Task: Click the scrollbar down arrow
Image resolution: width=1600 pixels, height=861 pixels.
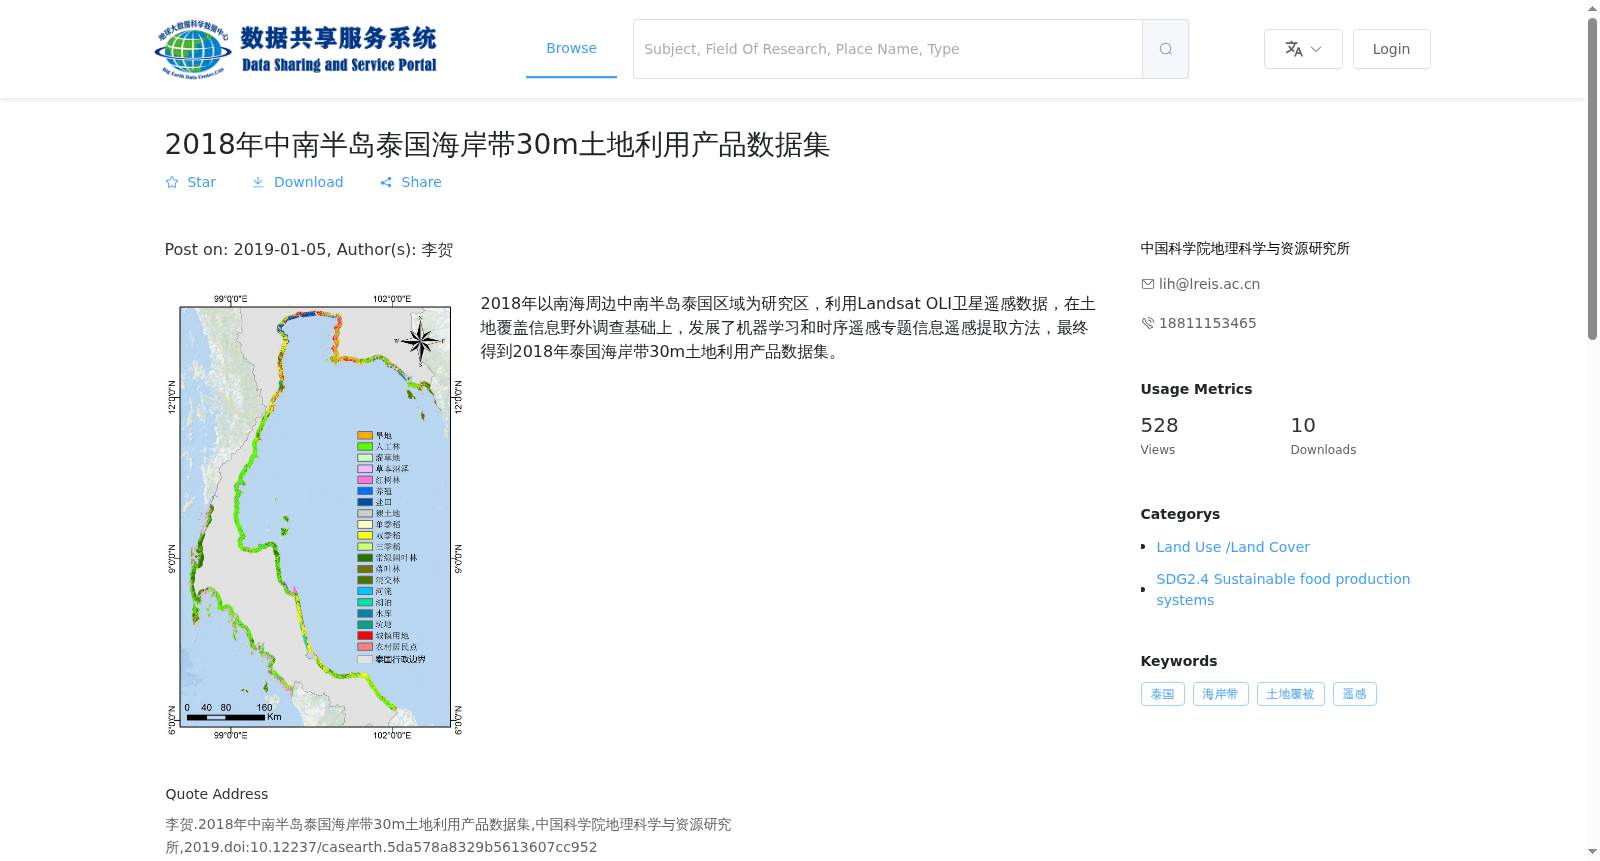Action: (x=1592, y=852)
